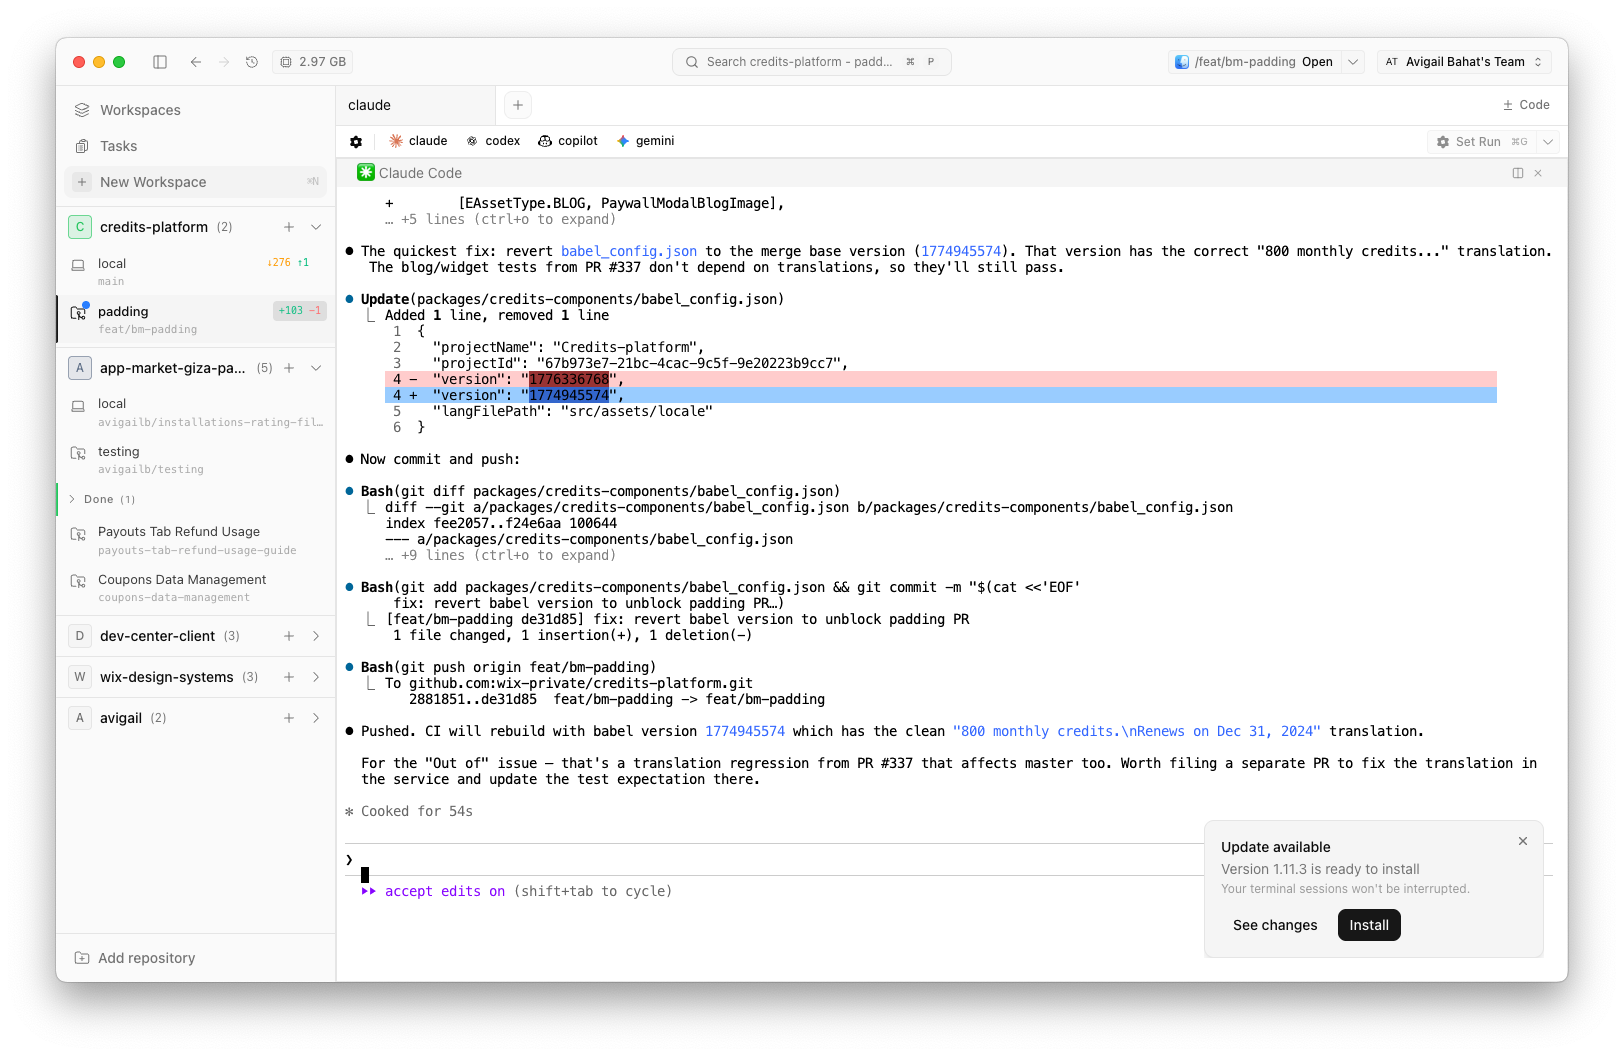Create a New Workspace
The image size is (1624, 1056).
point(196,182)
